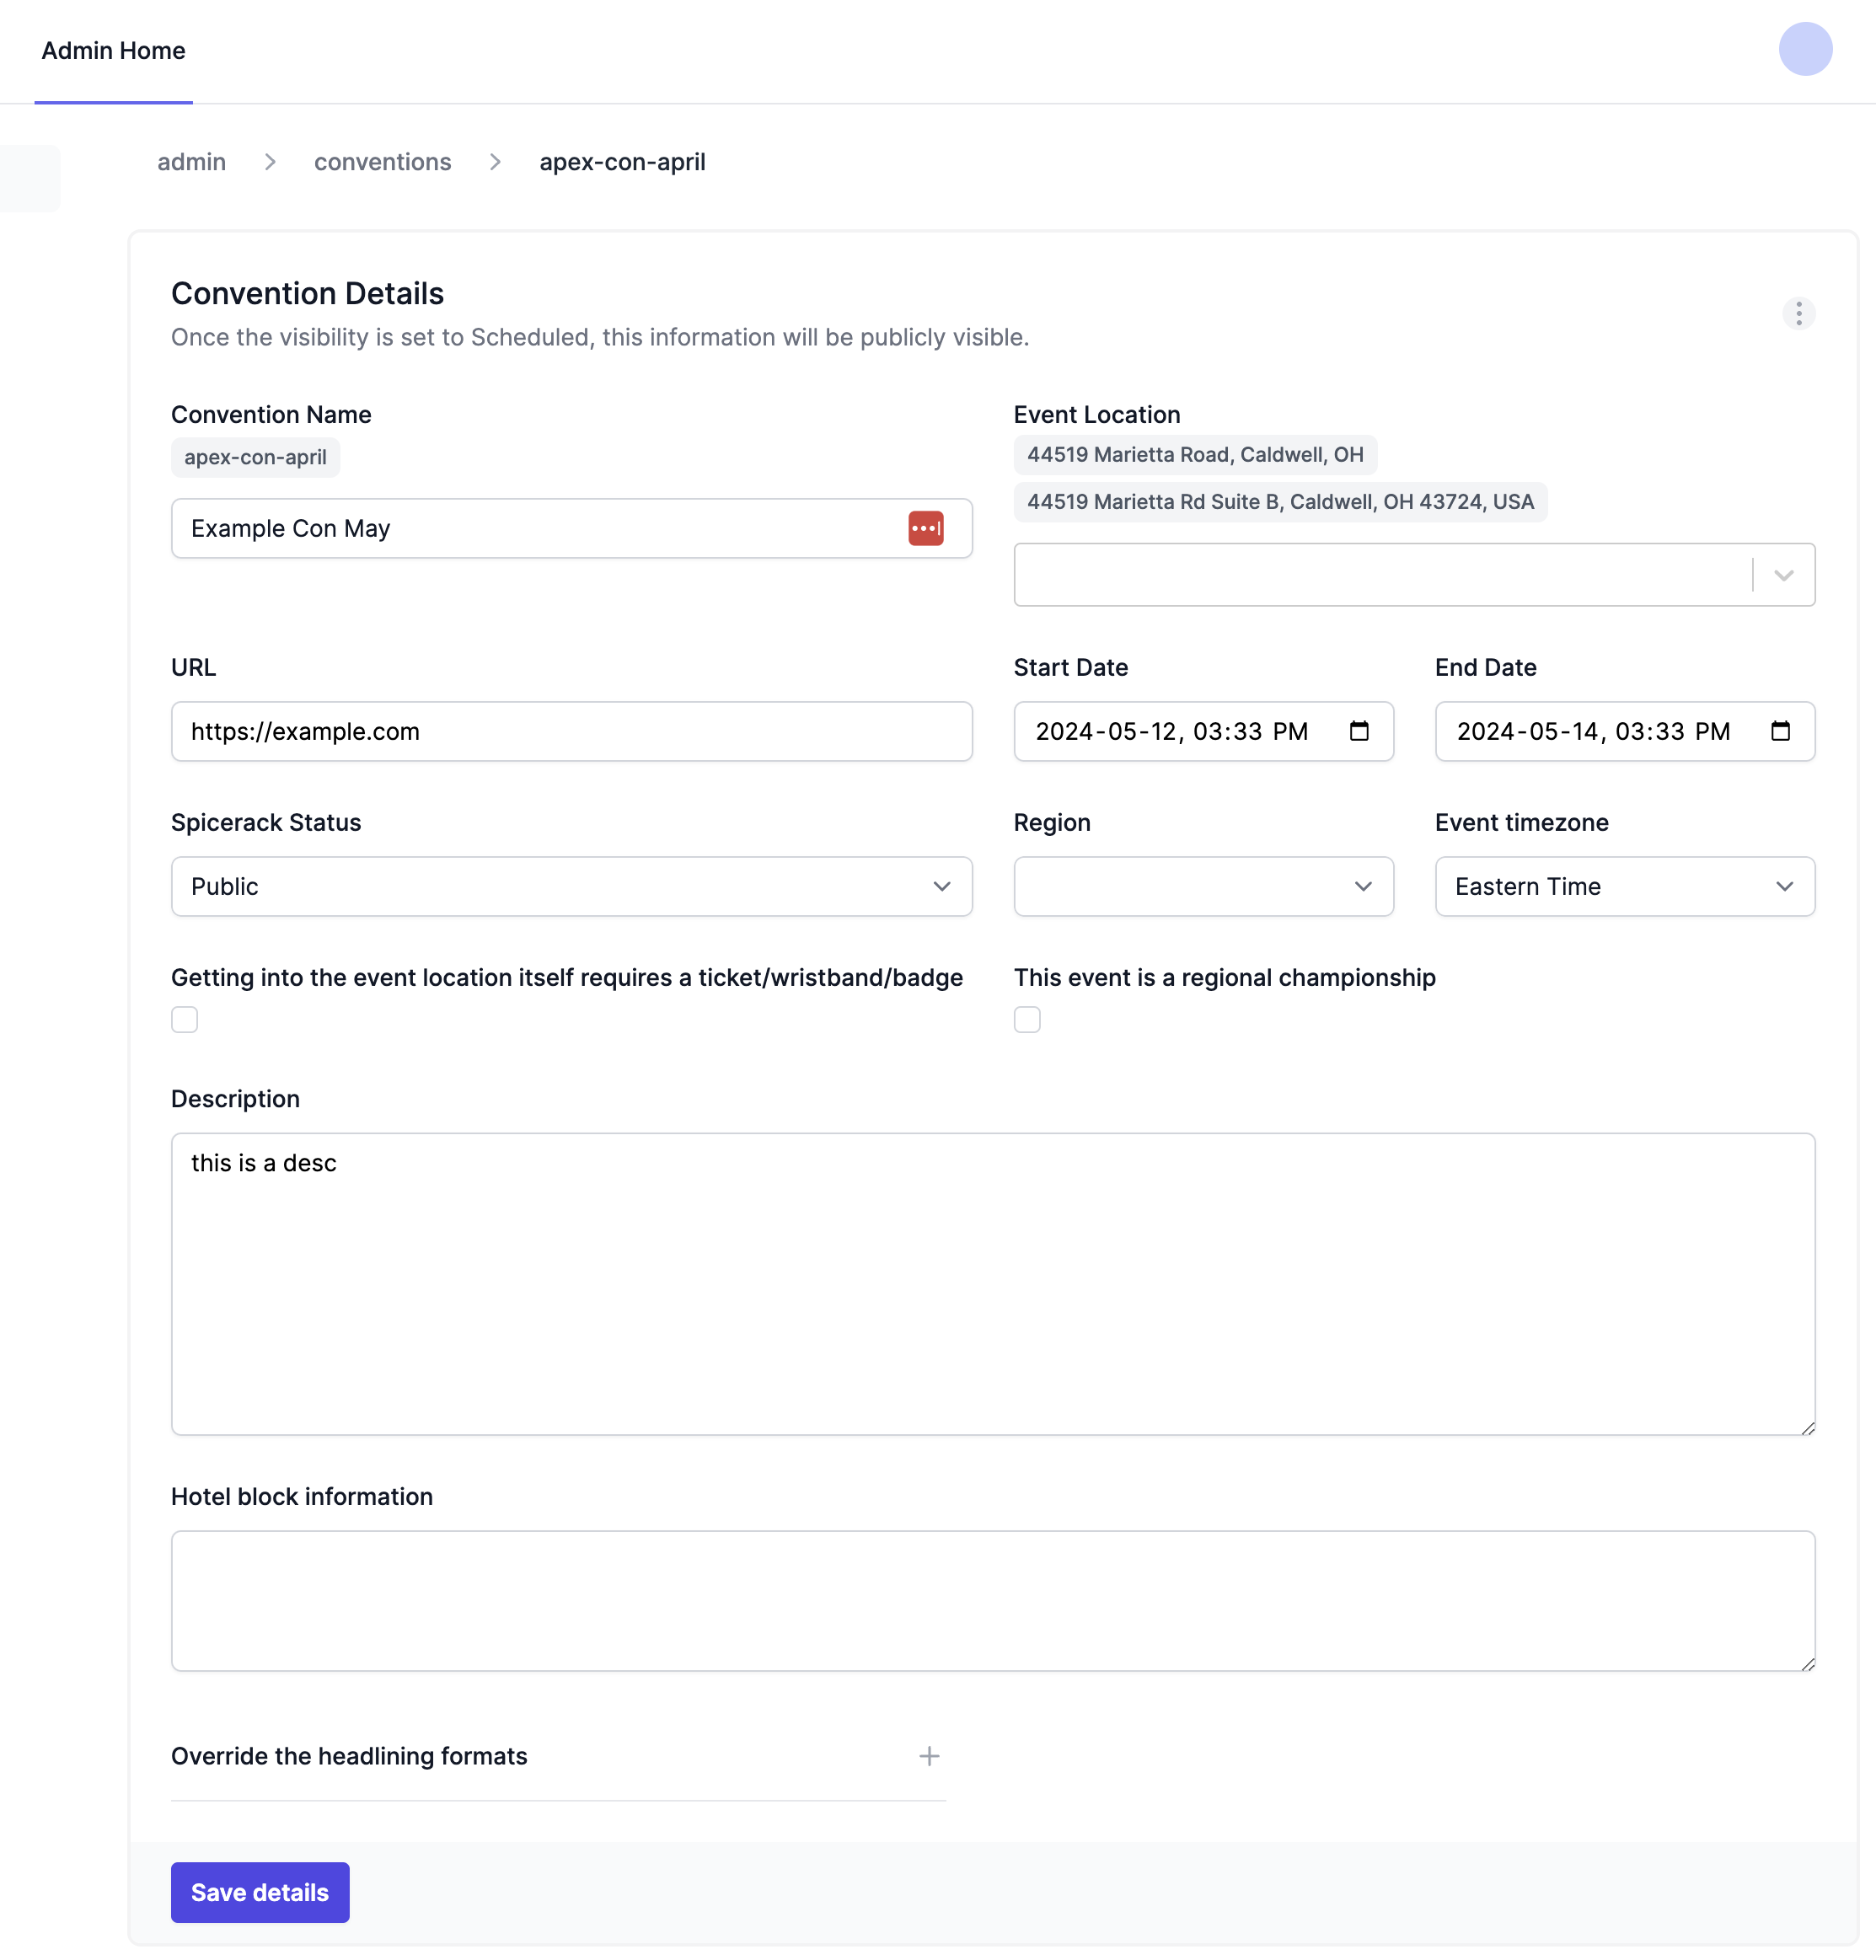Click into the Hotel block information textarea
1876x1960 pixels.
992,1600
